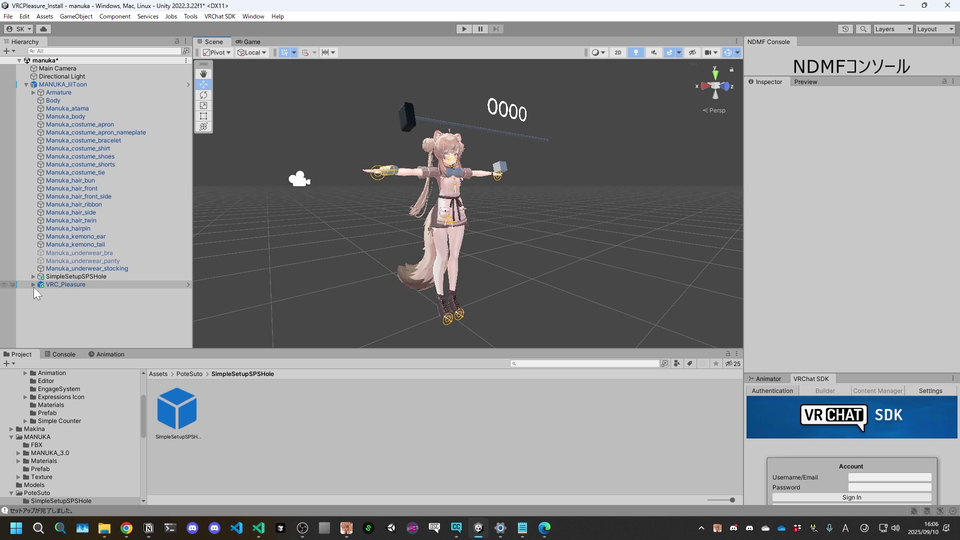960x540 pixels.
Task: Click the Play button
Action: click(463, 29)
